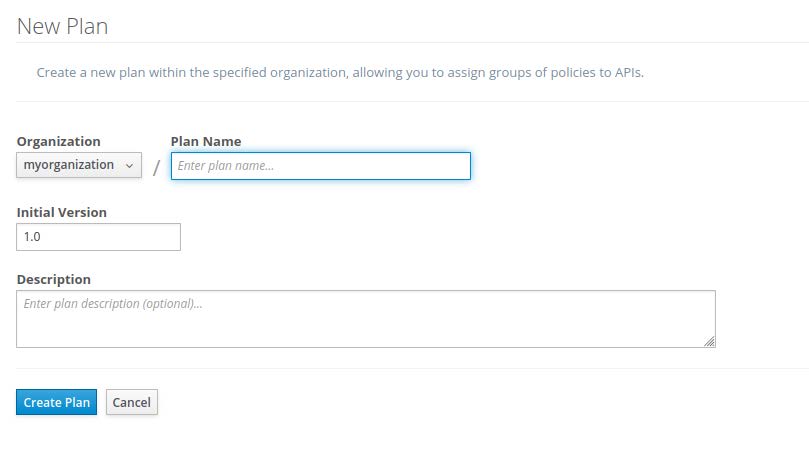Click the Initial Version field showing 1.0
Screen dimensions: 809x465
[x=98, y=237]
